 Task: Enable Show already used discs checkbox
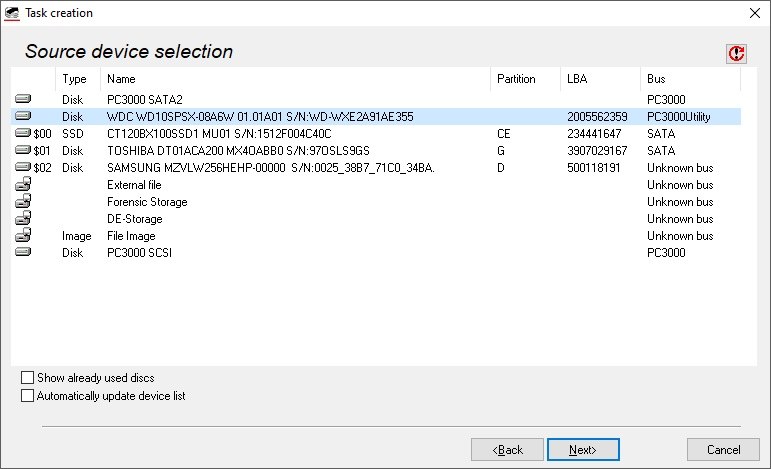[x=28, y=378]
